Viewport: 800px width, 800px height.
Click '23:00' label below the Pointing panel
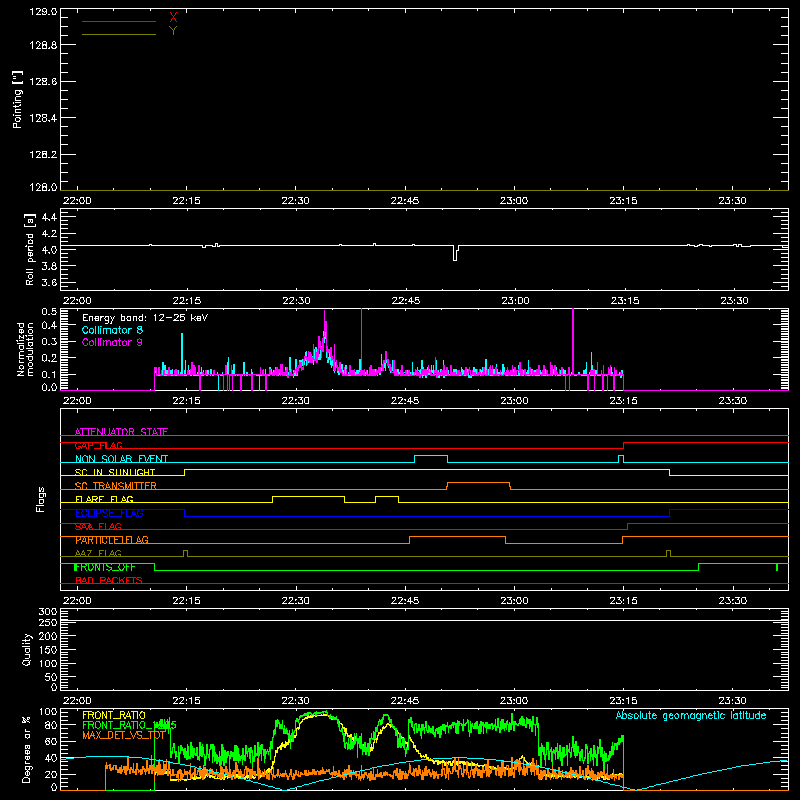514,201
